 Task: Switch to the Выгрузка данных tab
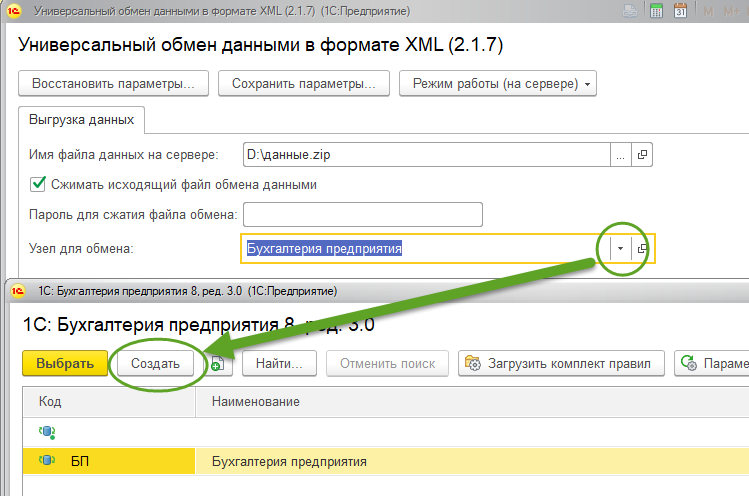(x=81, y=119)
